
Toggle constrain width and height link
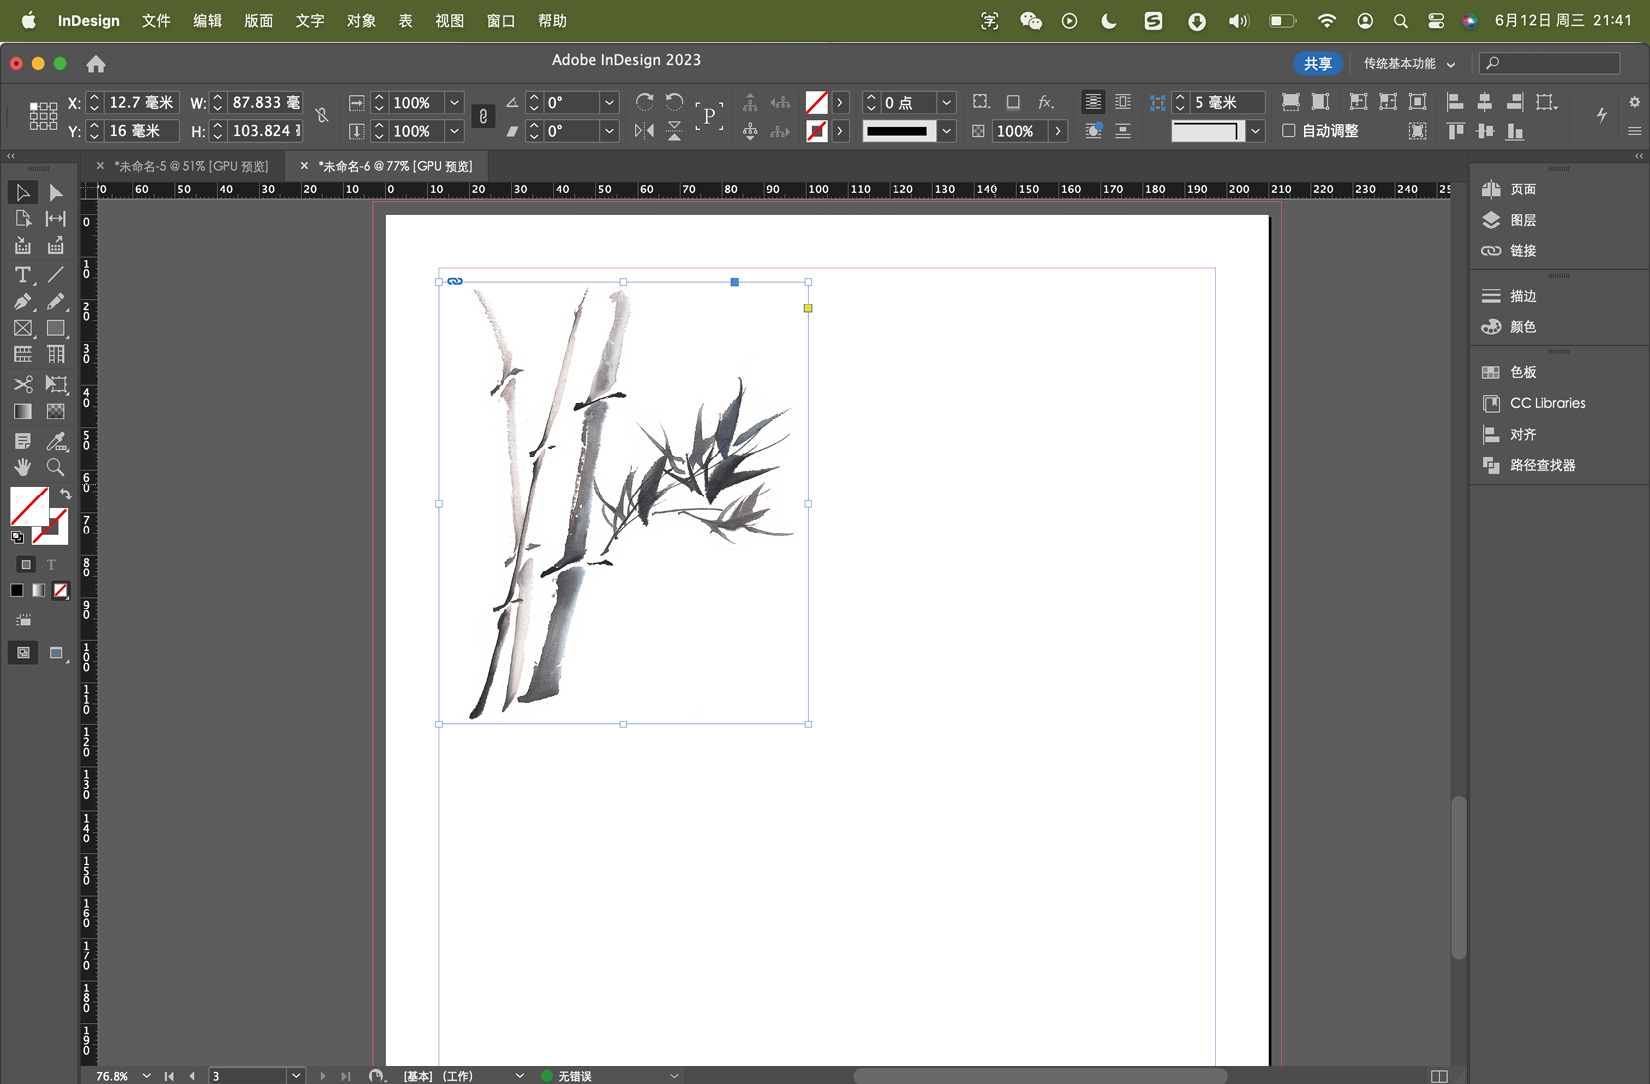pyautogui.click(x=322, y=116)
